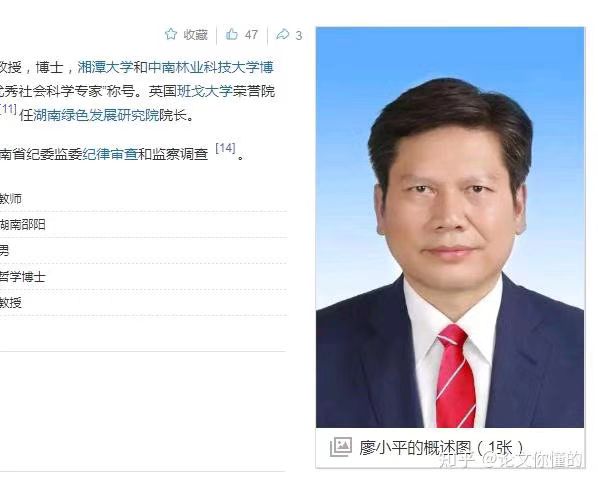
Task: Open the 湘潭大学 link
Action: pyautogui.click(x=105, y=67)
